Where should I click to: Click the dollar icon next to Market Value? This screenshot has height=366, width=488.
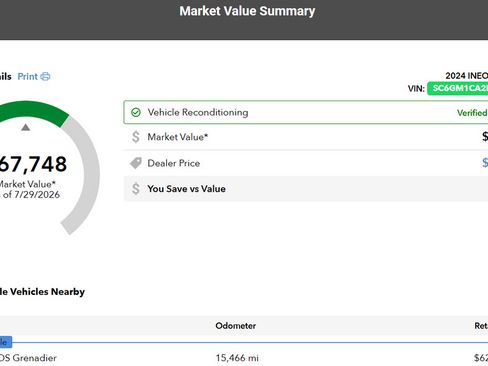pyautogui.click(x=136, y=137)
